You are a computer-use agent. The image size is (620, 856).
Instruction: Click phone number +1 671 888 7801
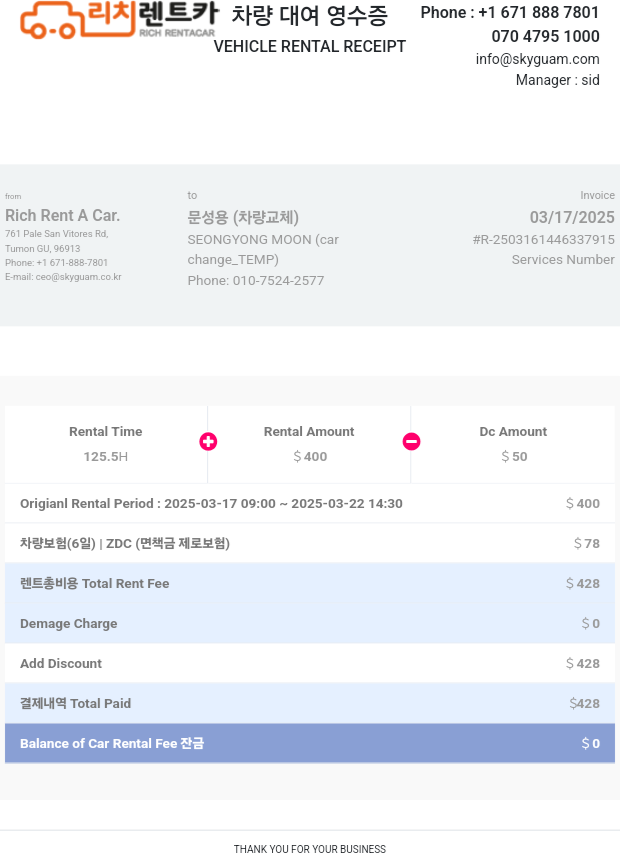pyautogui.click(x=539, y=13)
